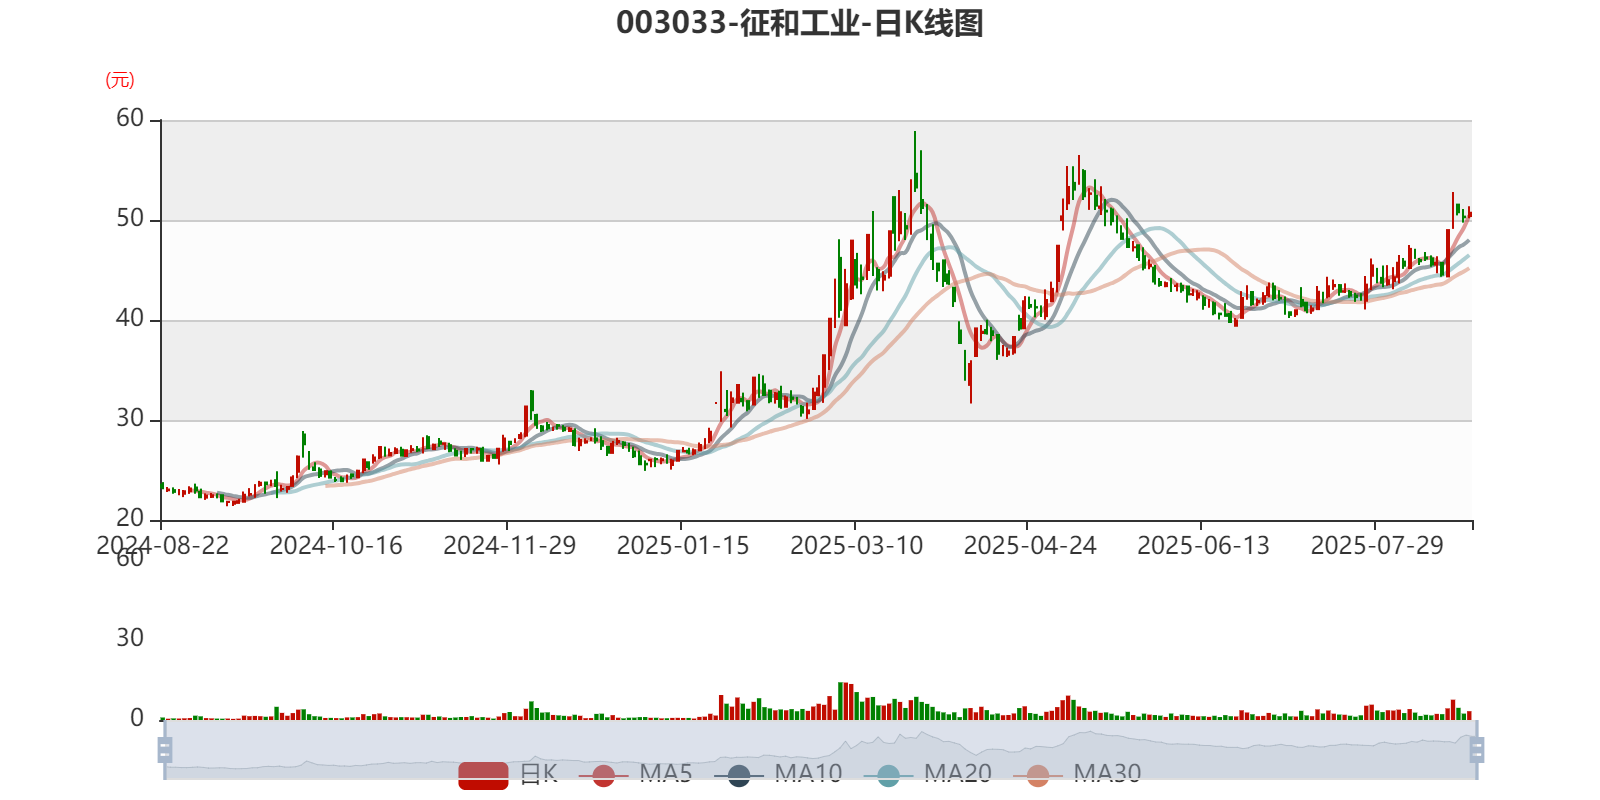This screenshot has width=1600, height=800.
Task: Click the lowest April 2025 candlestick near 32
Action: coord(970,383)
